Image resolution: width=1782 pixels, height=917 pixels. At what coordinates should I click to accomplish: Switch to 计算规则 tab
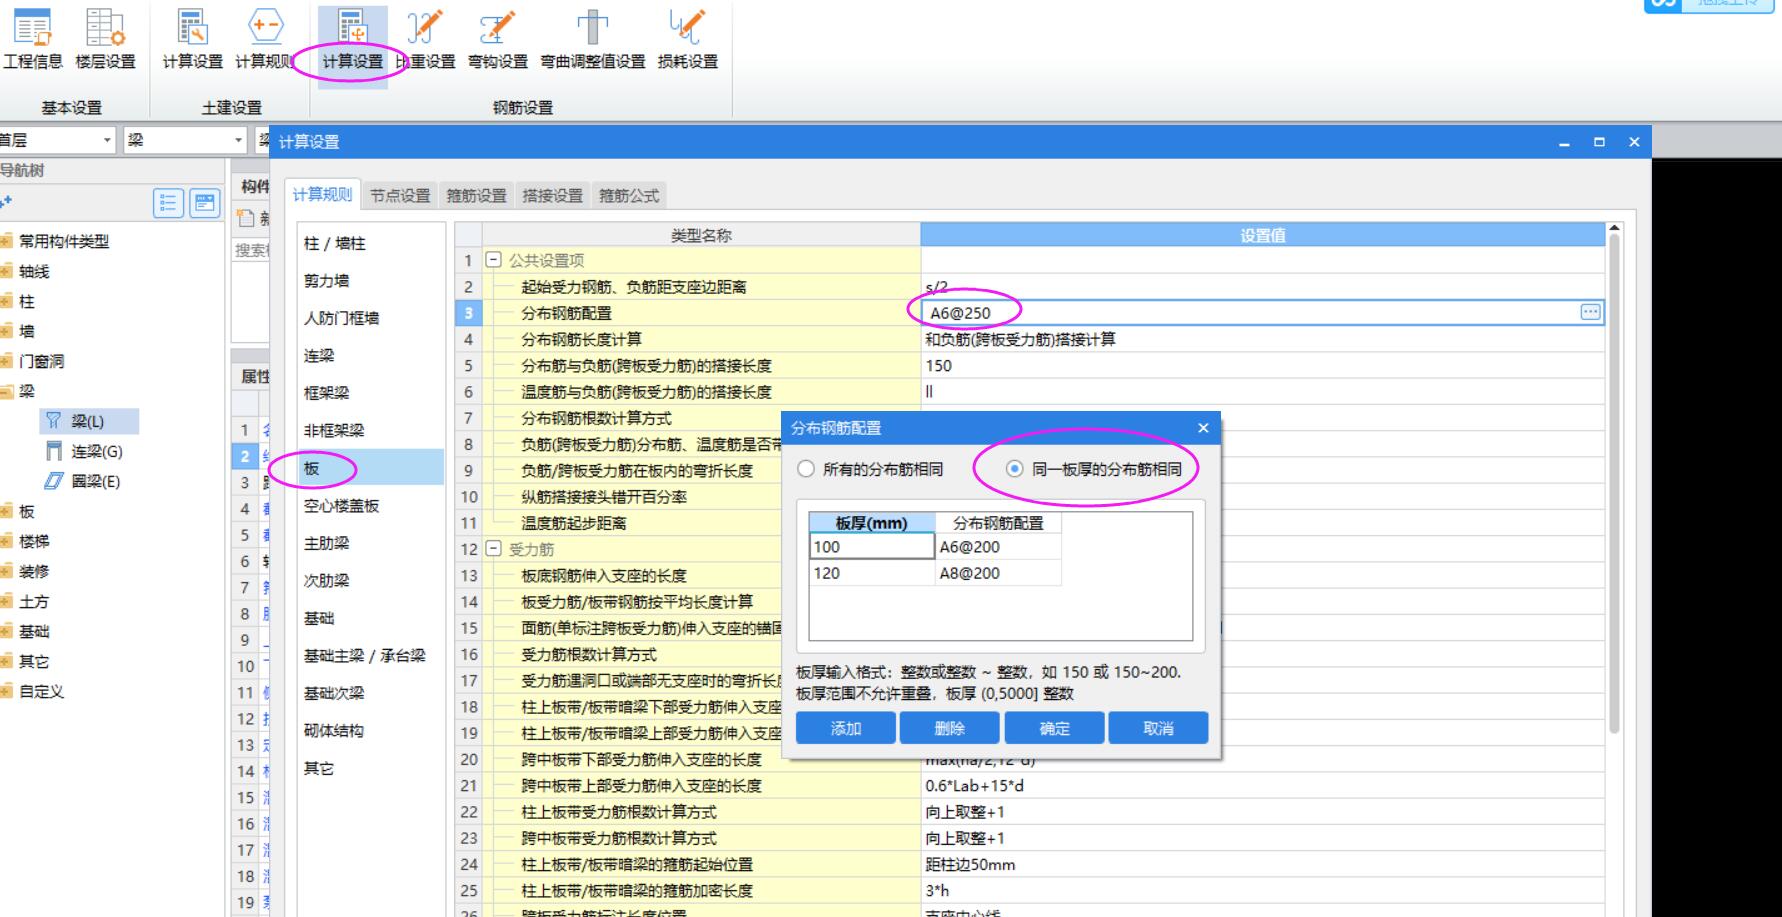322,195
